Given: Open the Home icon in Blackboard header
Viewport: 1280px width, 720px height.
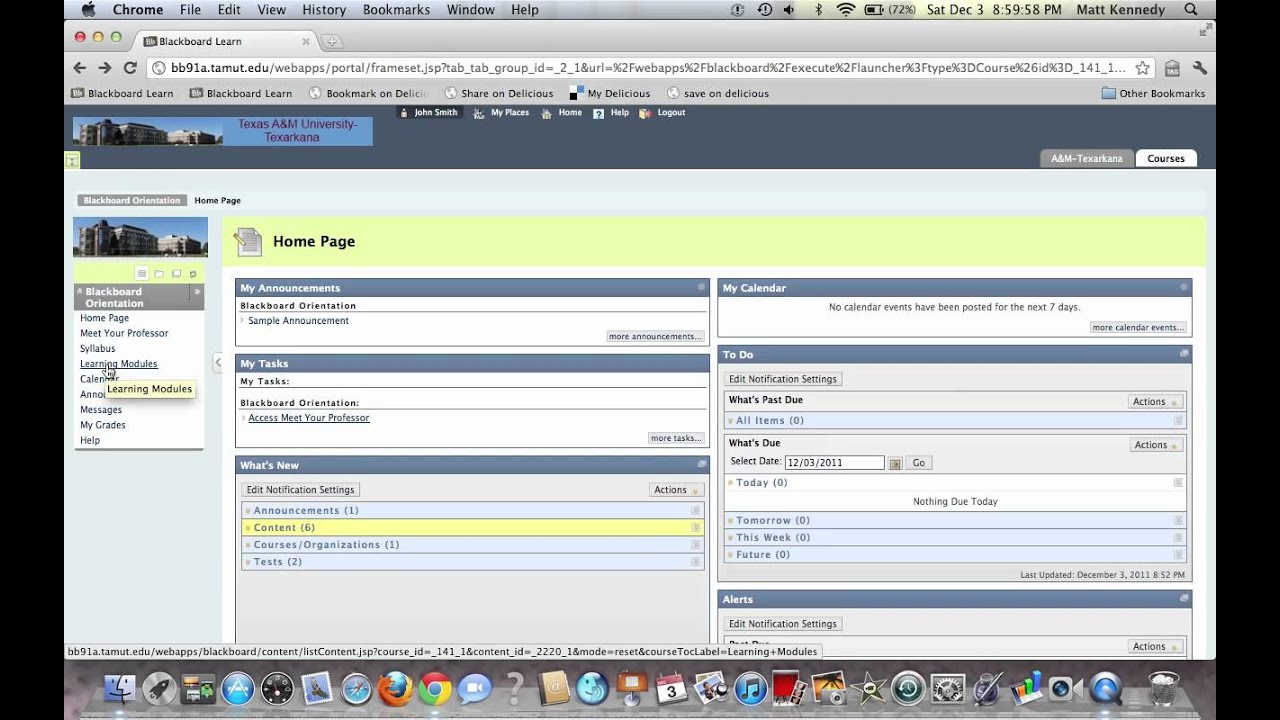Looking at the screenshot, I should coord(546,113).
